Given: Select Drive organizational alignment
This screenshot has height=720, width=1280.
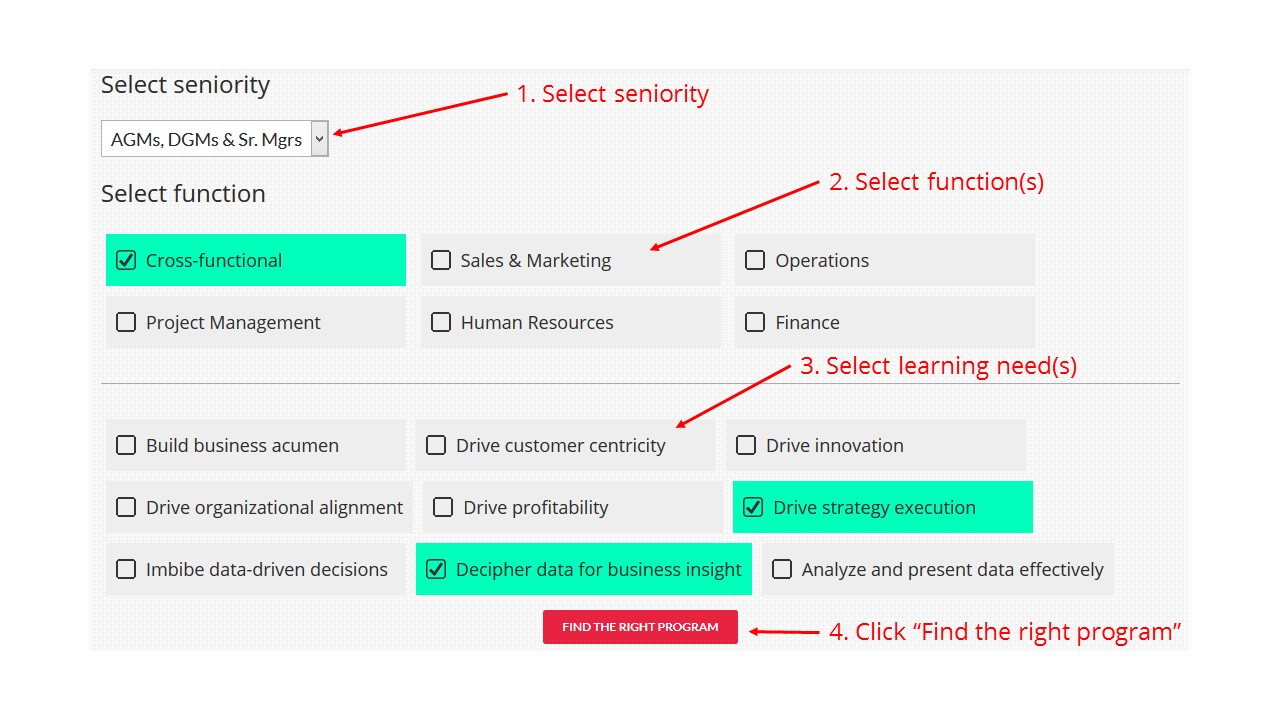Looking at the screenshot, I should (x=125, y=507).
